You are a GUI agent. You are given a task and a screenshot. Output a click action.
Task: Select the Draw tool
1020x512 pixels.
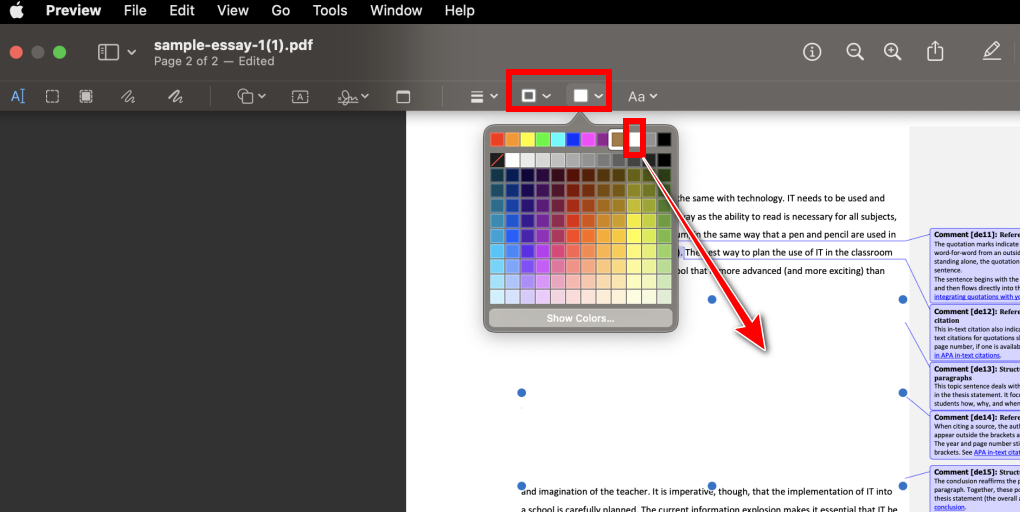click(x=176, y=96)
